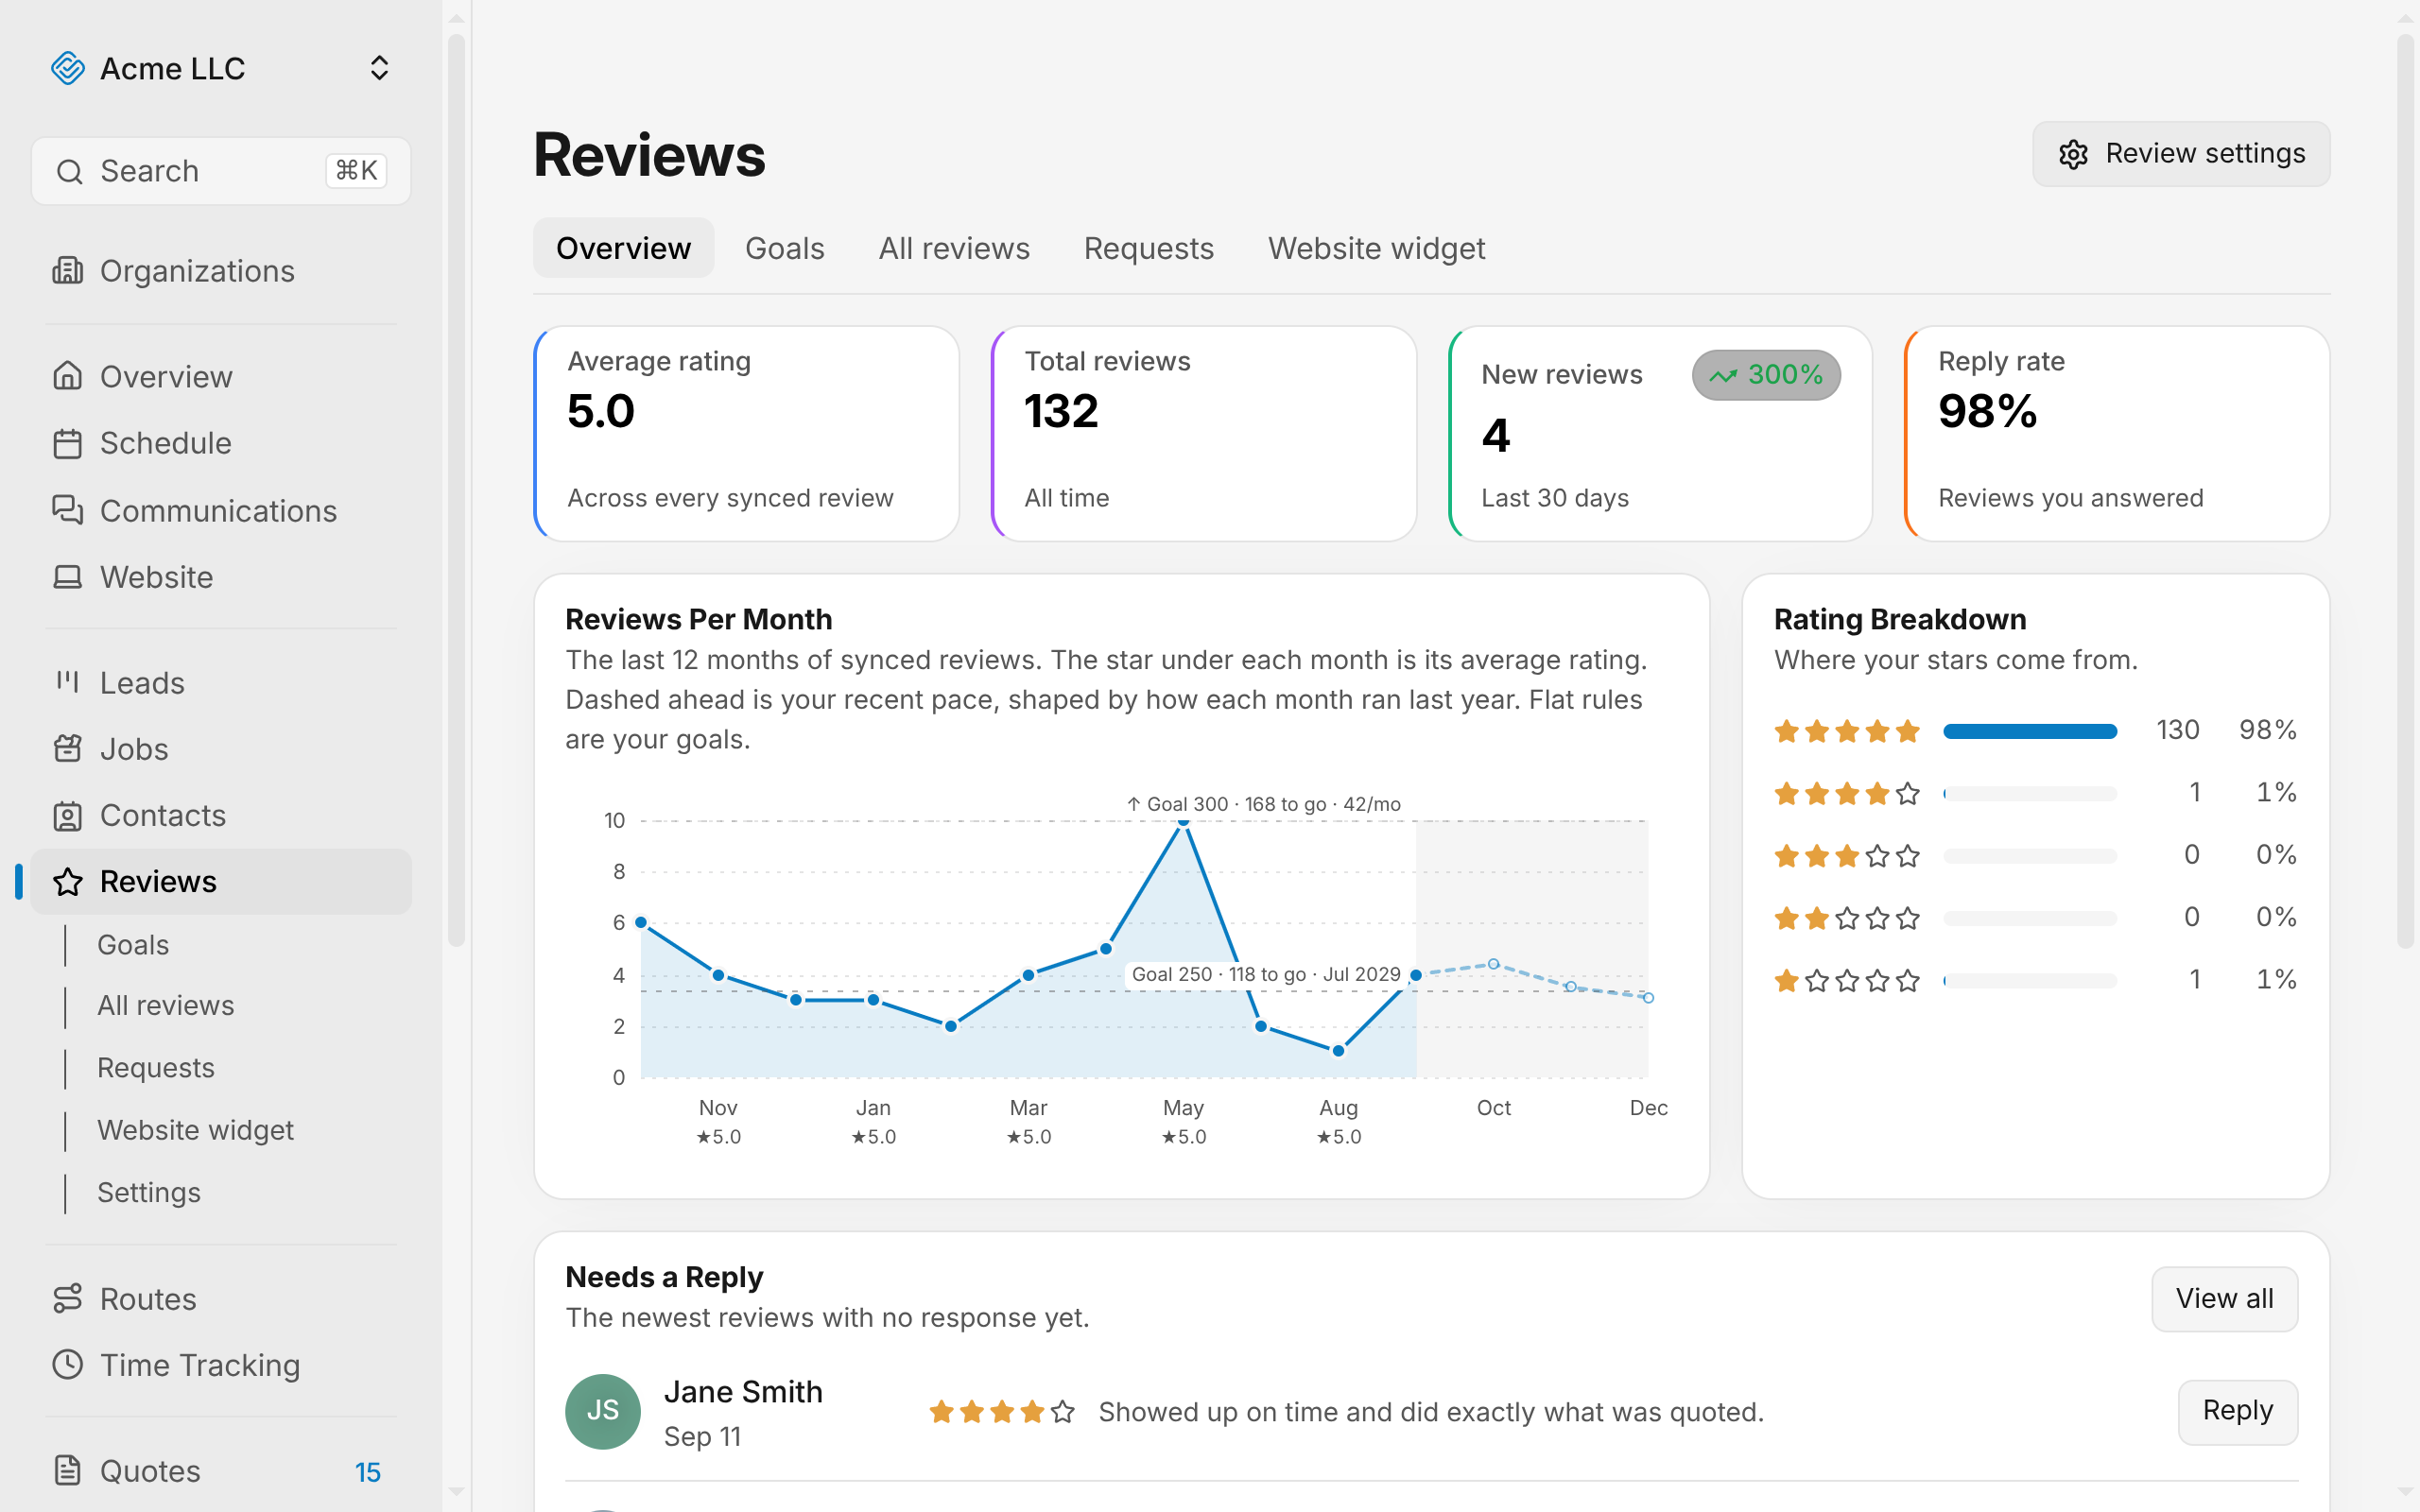Image resolution: width=2420 pixels, height=1512 pixels.
Task: Switch to the Goals tab
Action: click(785, 248)
